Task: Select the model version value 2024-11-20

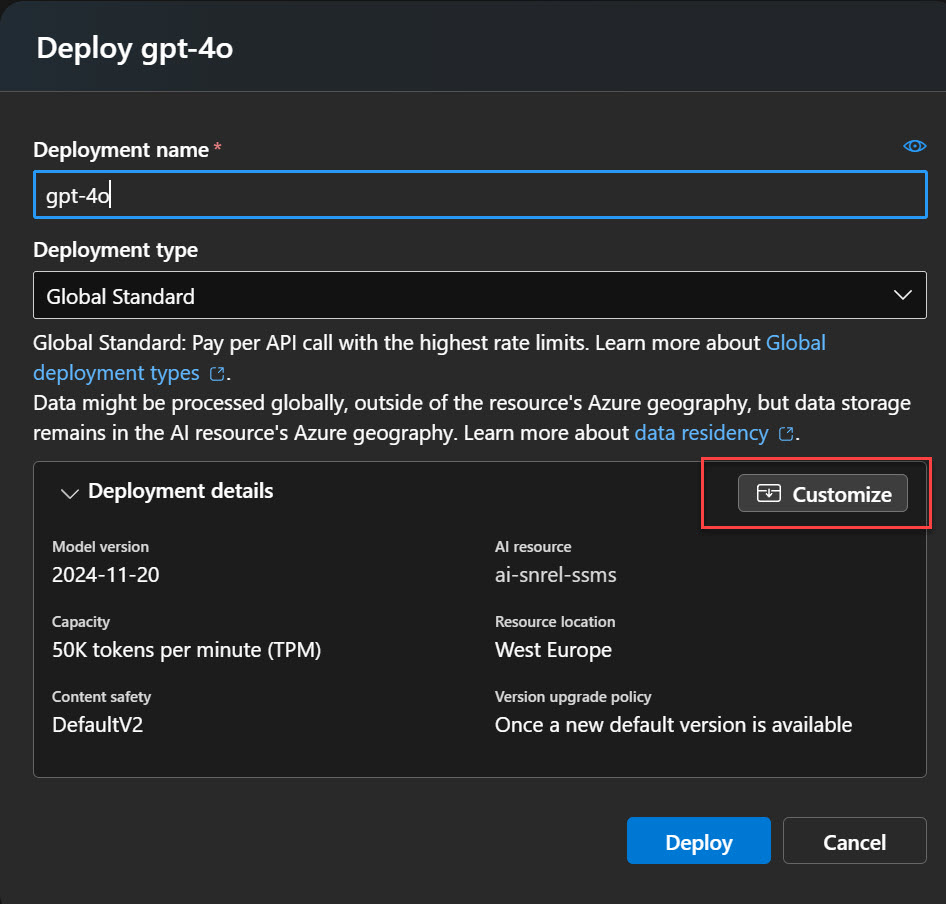Action: click(x=106, y=575)
